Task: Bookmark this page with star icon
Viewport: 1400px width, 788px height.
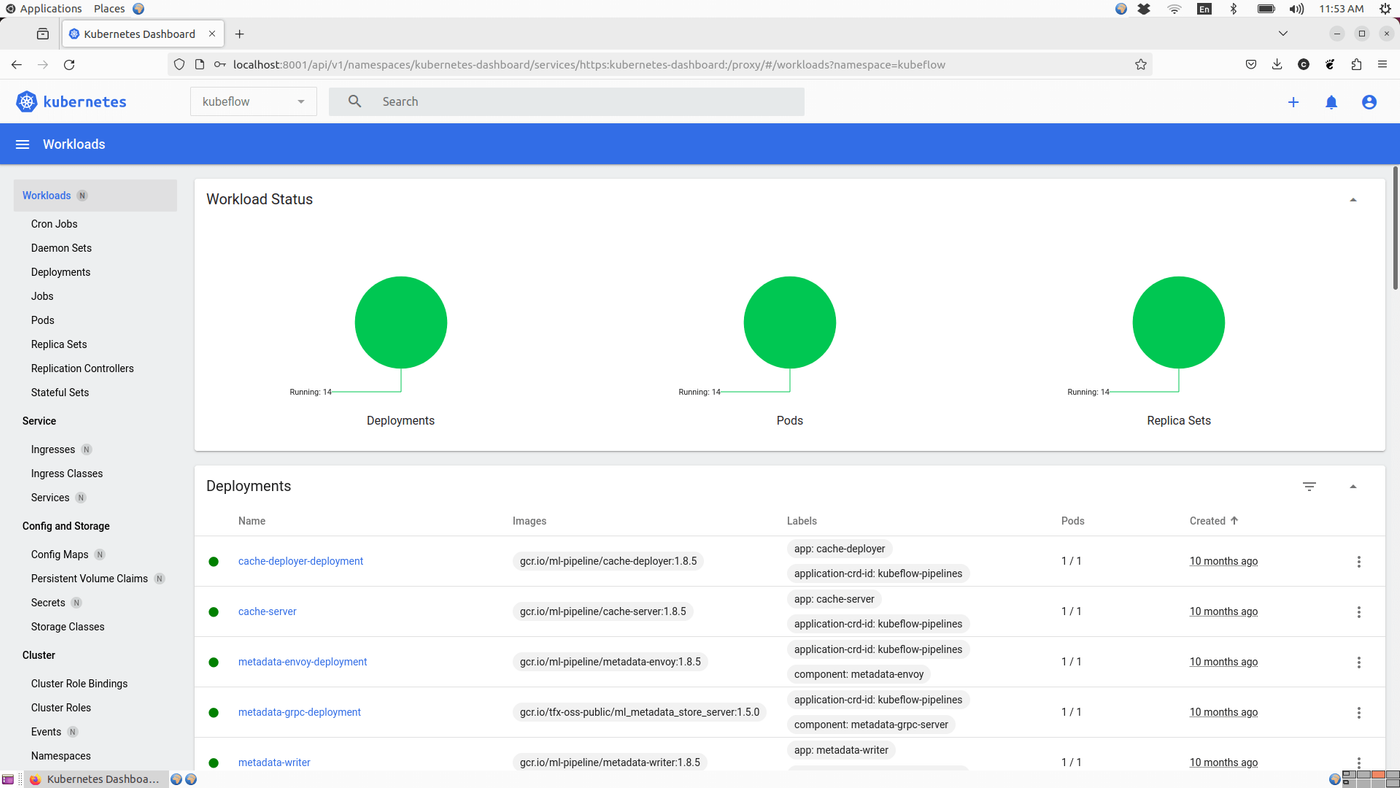Action: 1141,65
